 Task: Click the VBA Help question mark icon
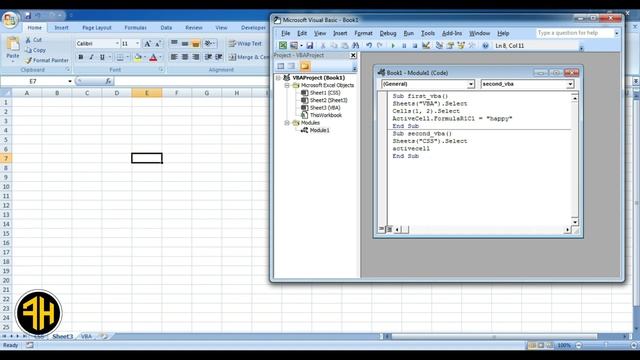pyautogui.click(x=485, y=46)
